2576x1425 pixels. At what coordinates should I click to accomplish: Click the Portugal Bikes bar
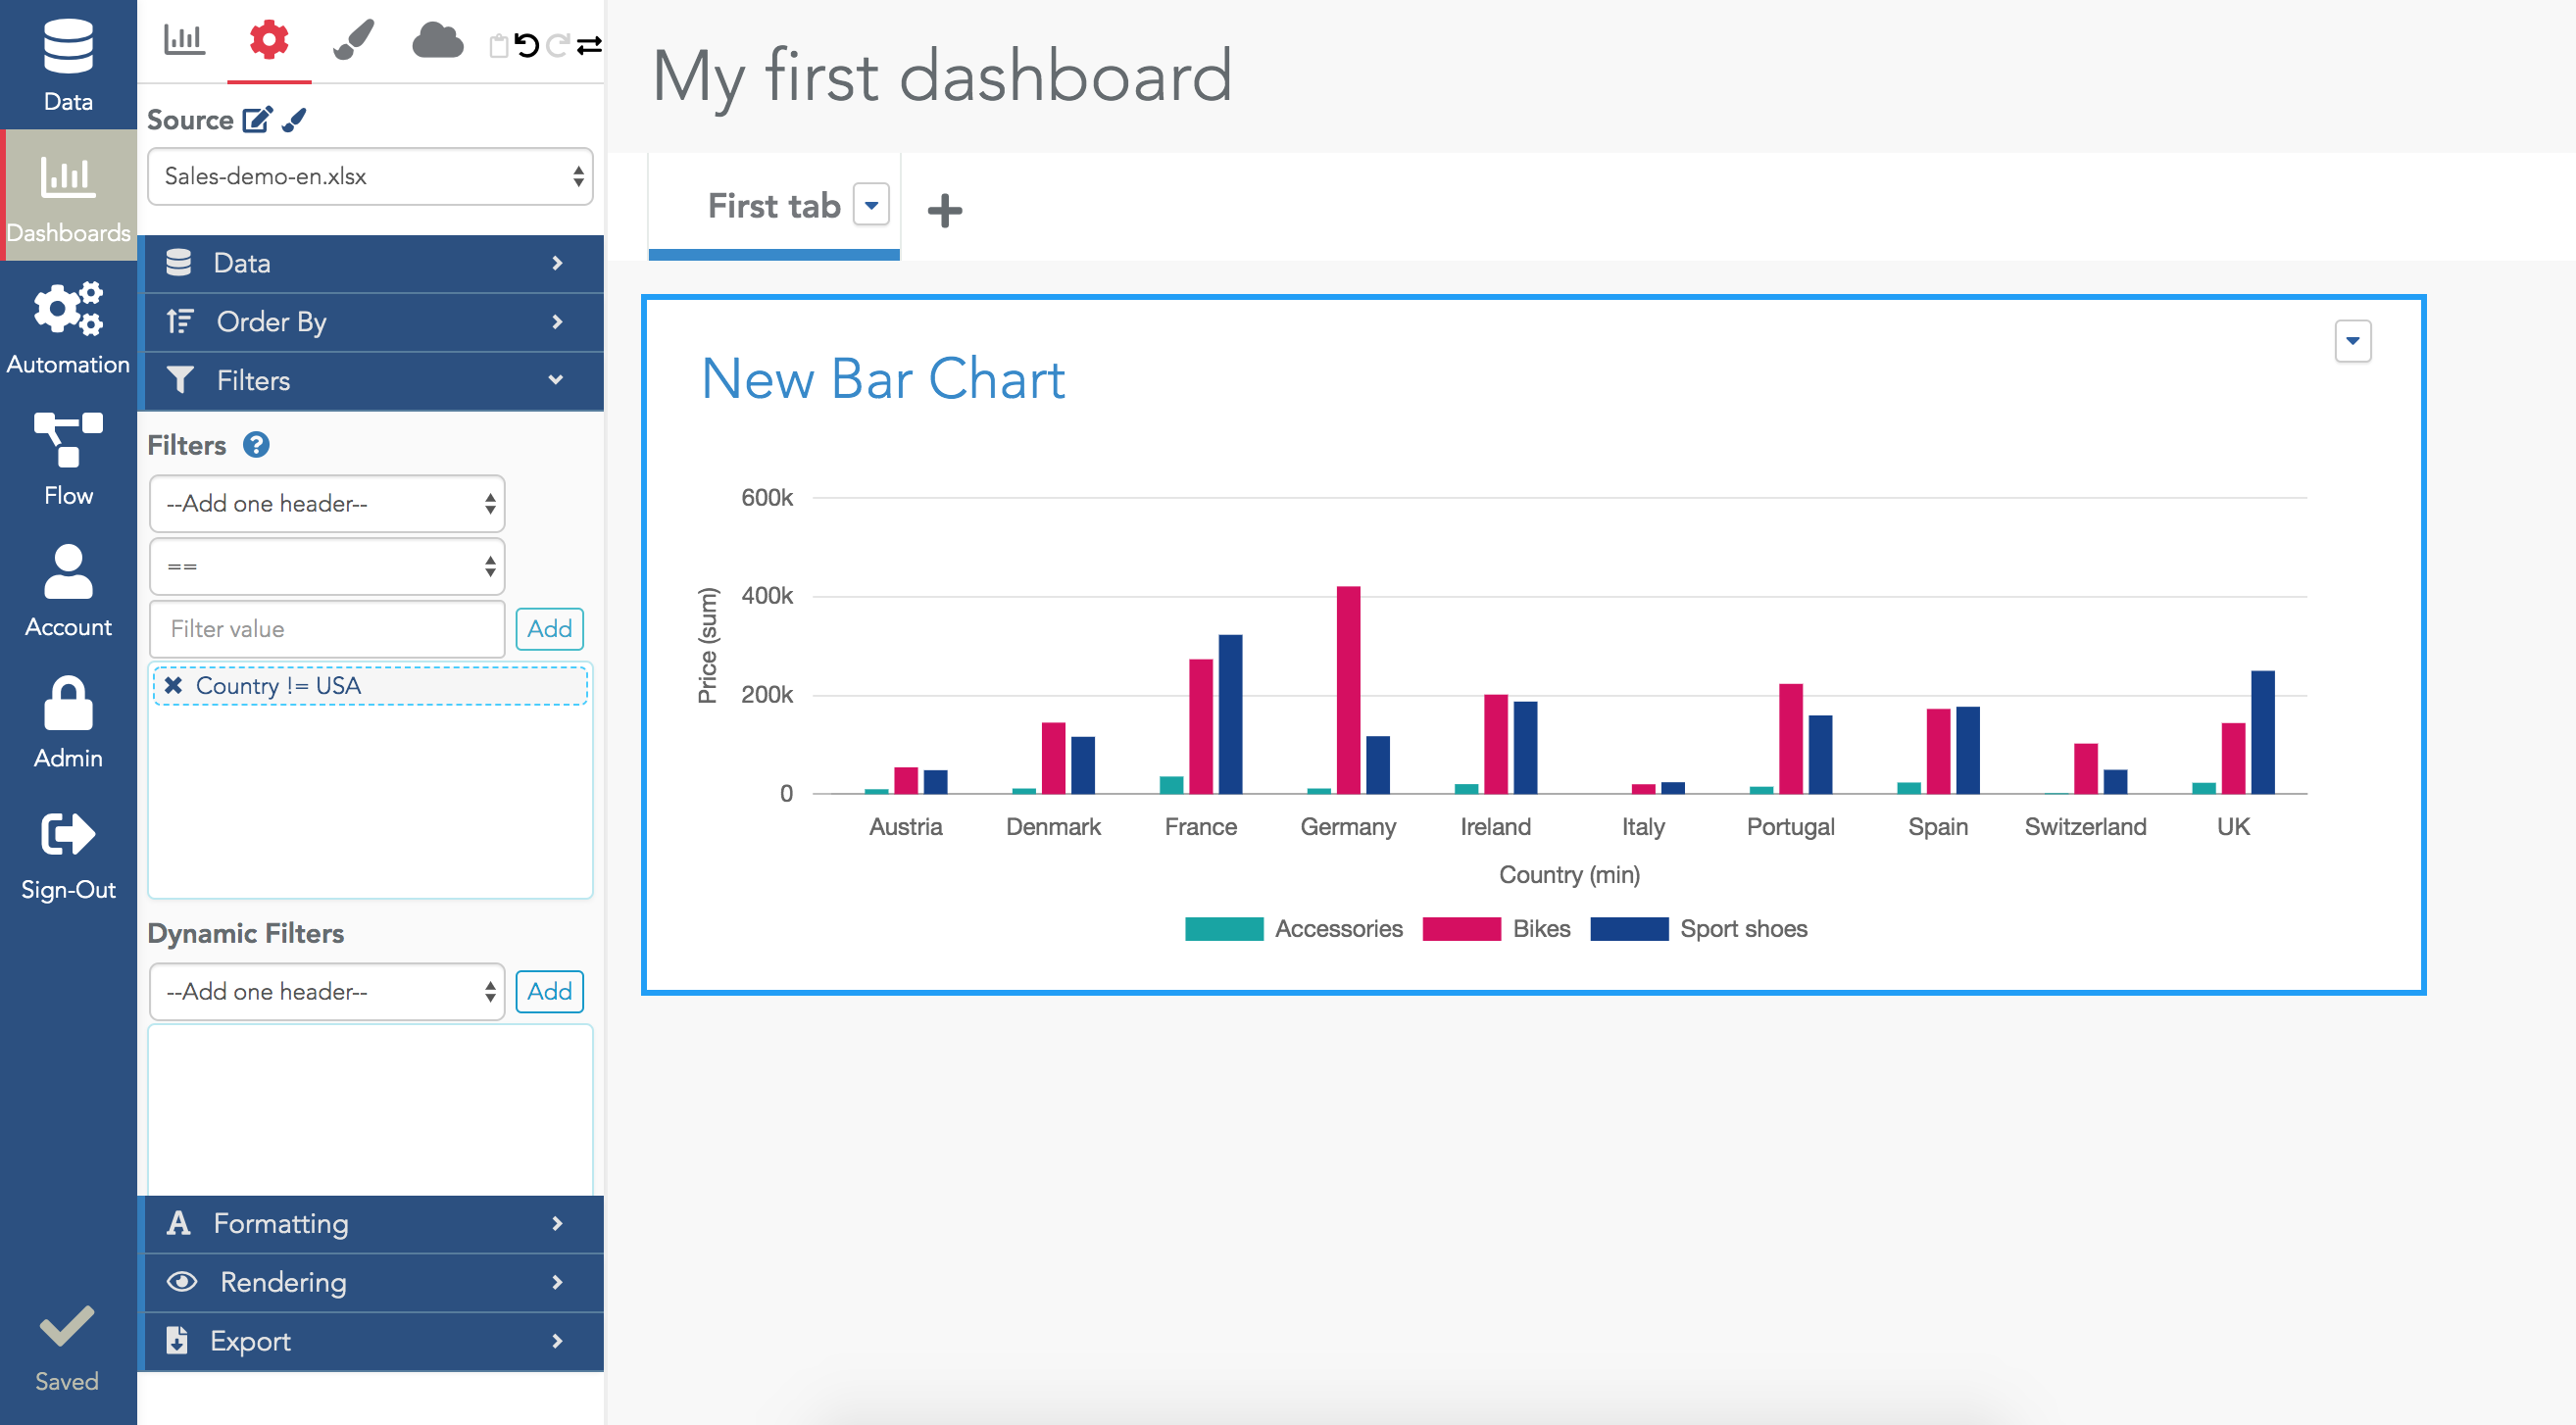coord(1791,739)
